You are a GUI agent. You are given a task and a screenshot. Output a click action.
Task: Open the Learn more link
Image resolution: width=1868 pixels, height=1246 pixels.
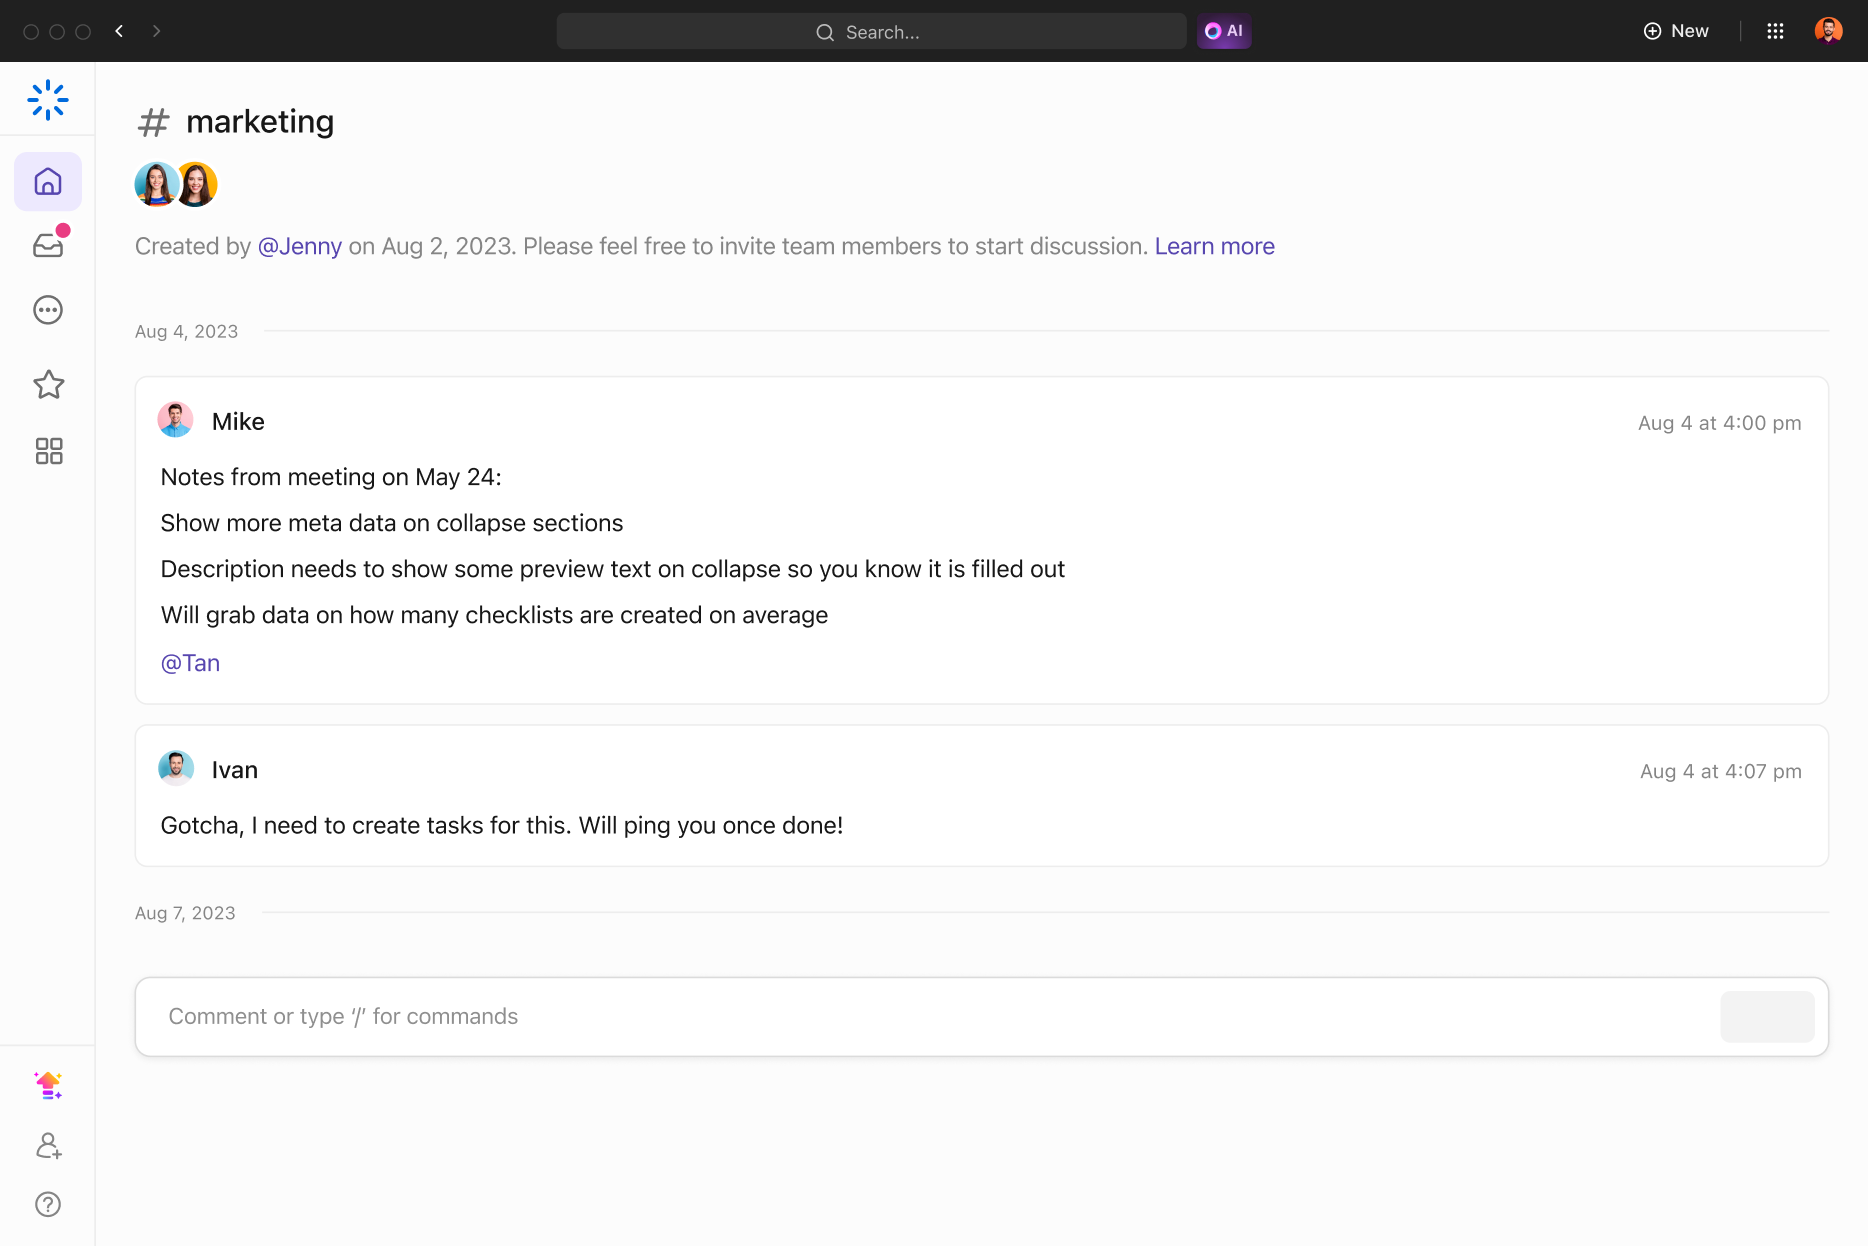1214,245
